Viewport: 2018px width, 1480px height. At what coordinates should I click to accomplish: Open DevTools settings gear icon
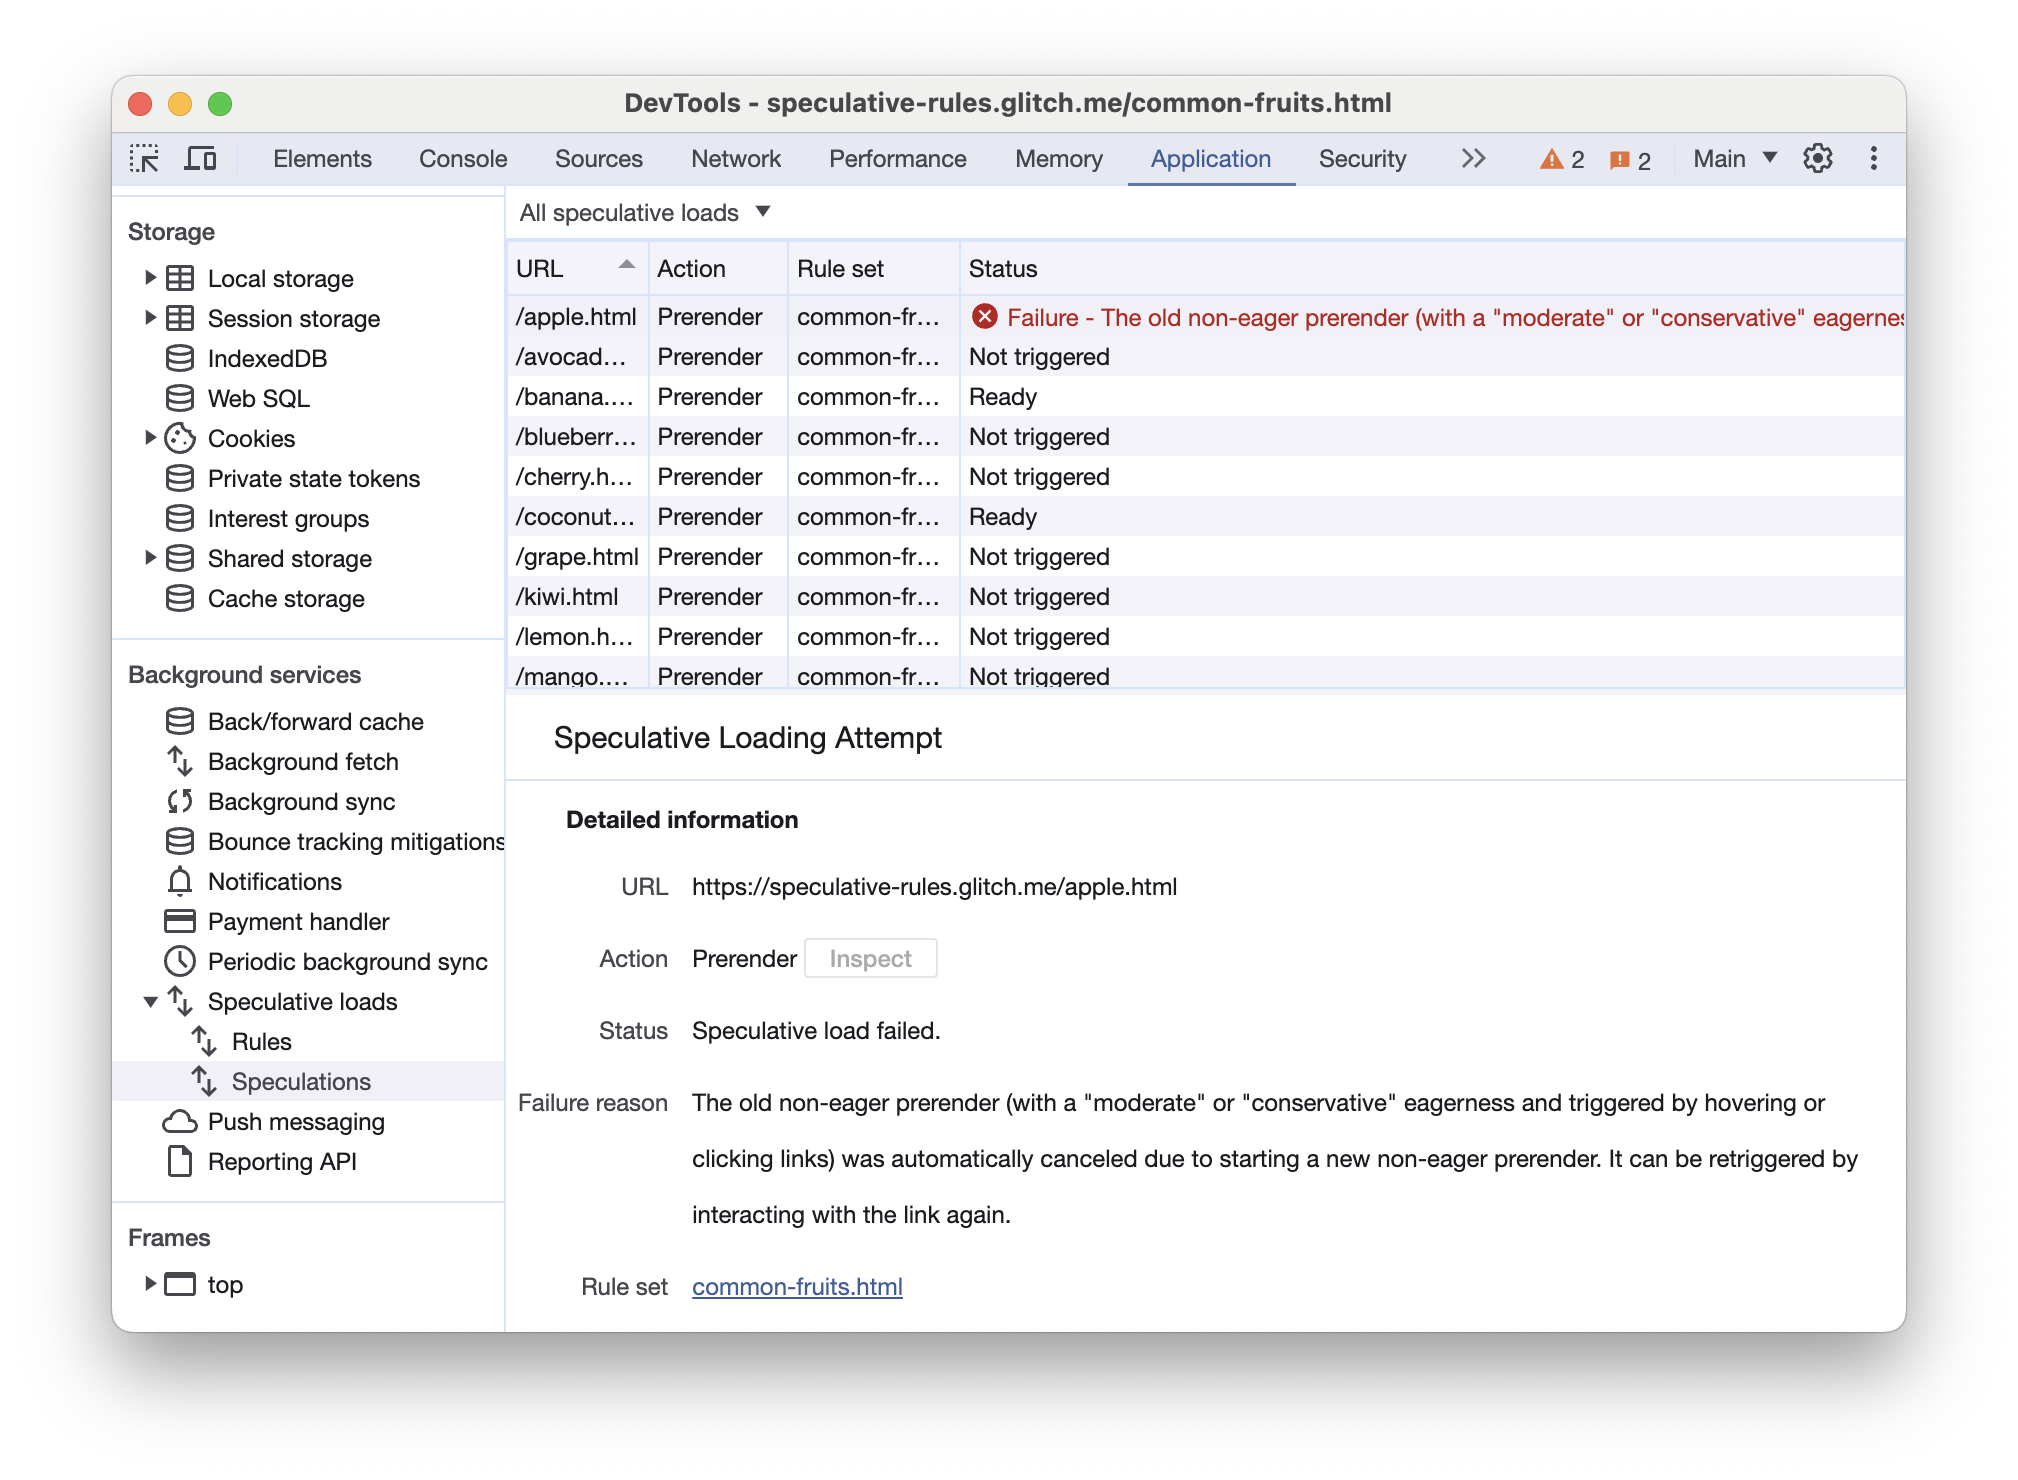[x=1819, y=158]
